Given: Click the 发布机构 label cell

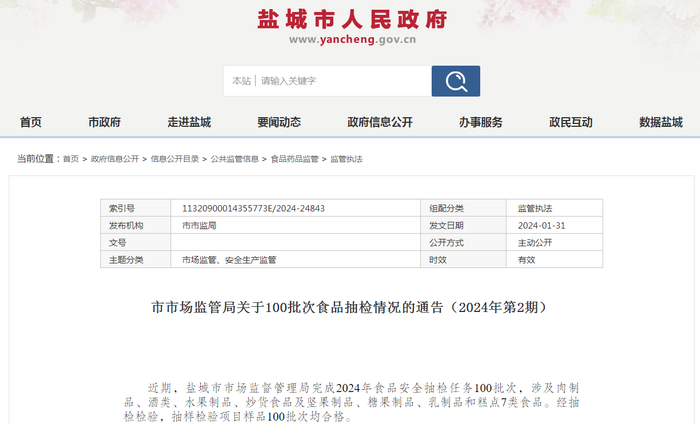Looking at the screenshot, I should 136,225.
